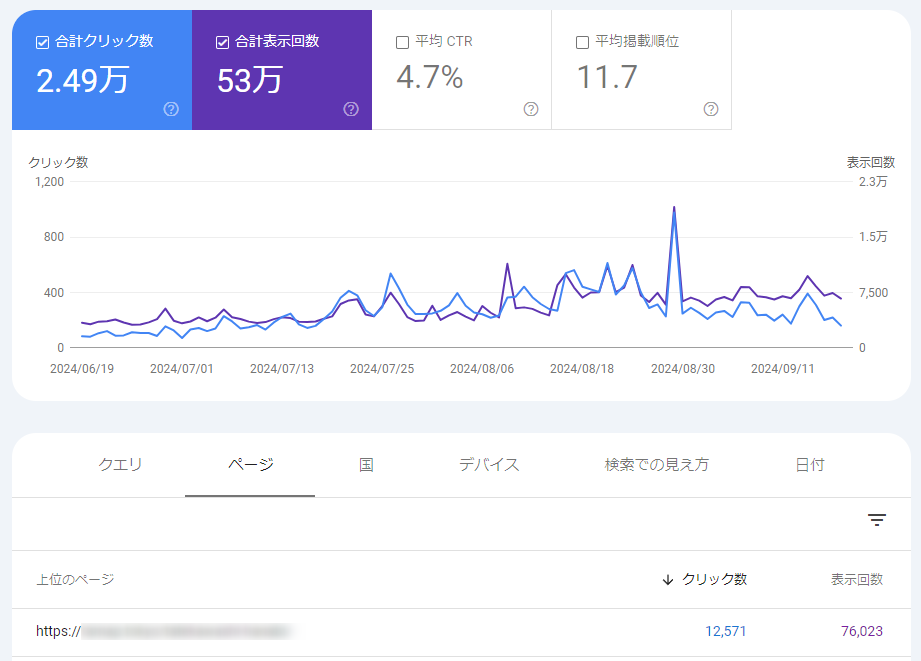This screenshot has height=661, width=921.
Task: Enable the 平均 CTR checkbox
Action: 402,42
